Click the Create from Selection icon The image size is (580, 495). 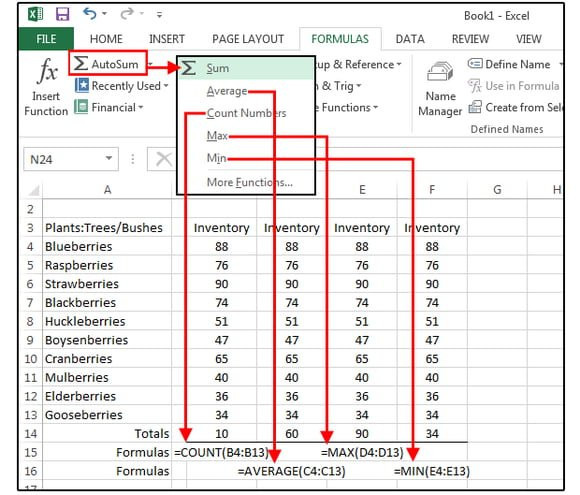click(475, 107)
